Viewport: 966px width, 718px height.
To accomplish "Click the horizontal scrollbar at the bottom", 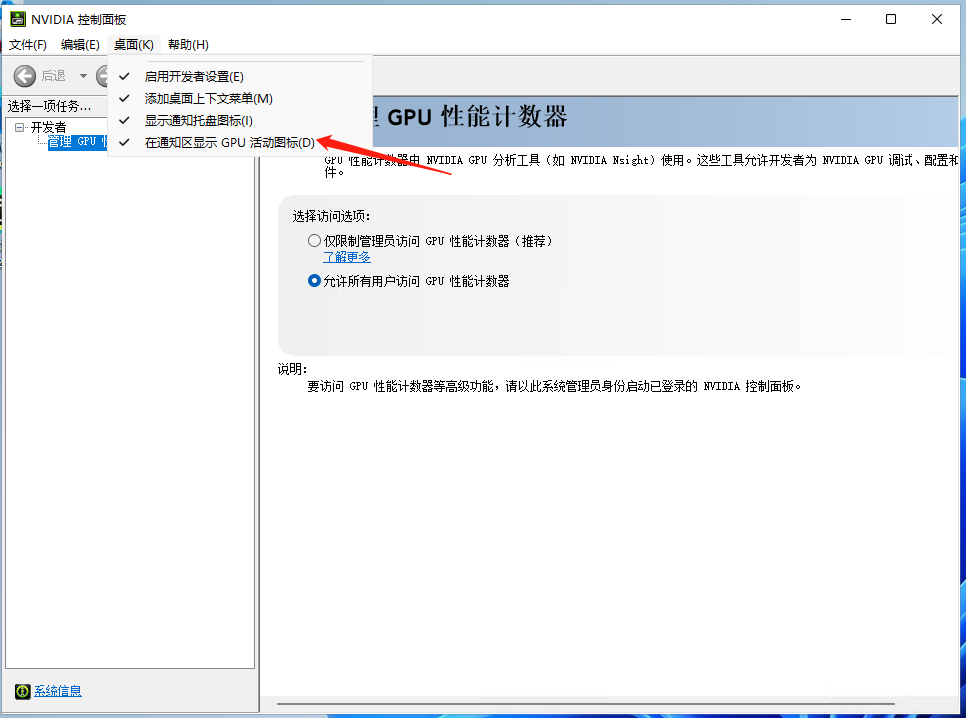I will pyautogui.click(x=585, y=703).
